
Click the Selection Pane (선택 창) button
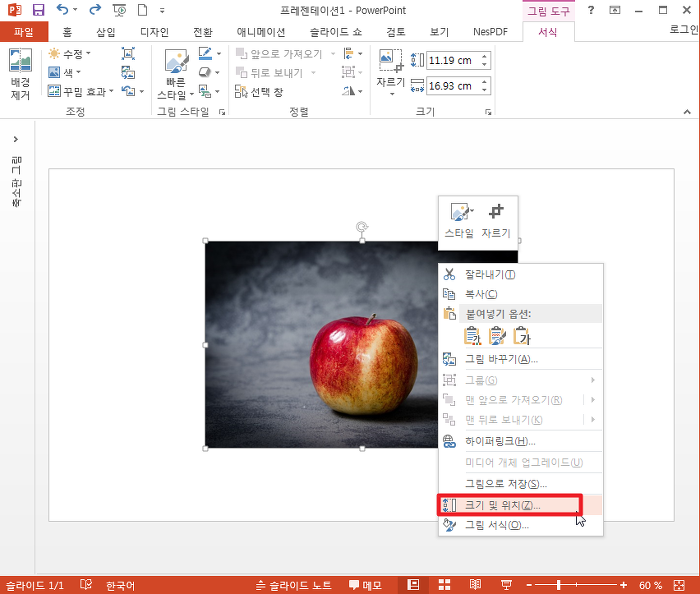tap(259, 92)
